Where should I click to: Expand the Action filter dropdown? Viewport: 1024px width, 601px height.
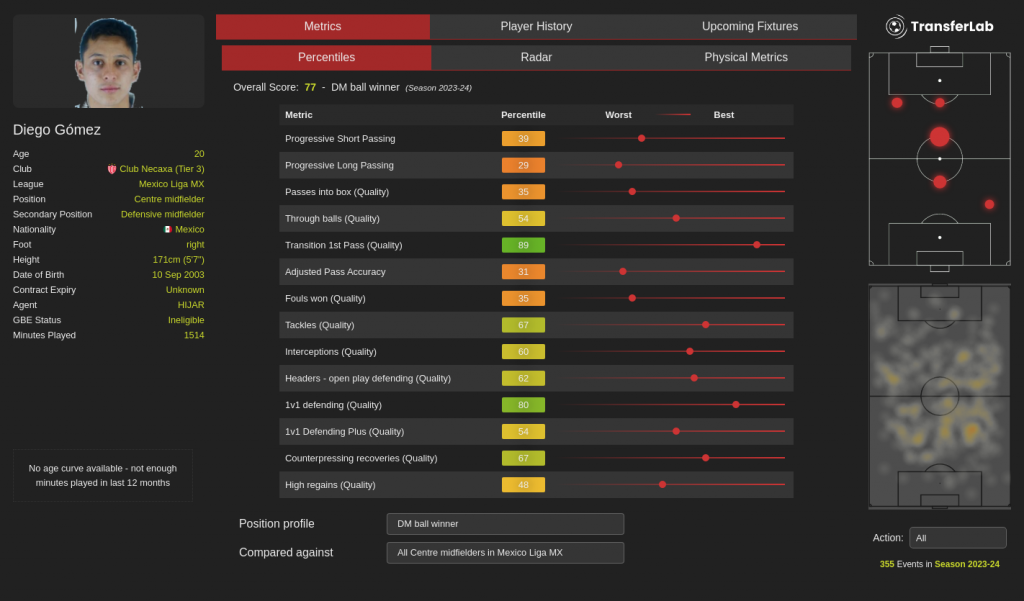click(x=957, y=538)
